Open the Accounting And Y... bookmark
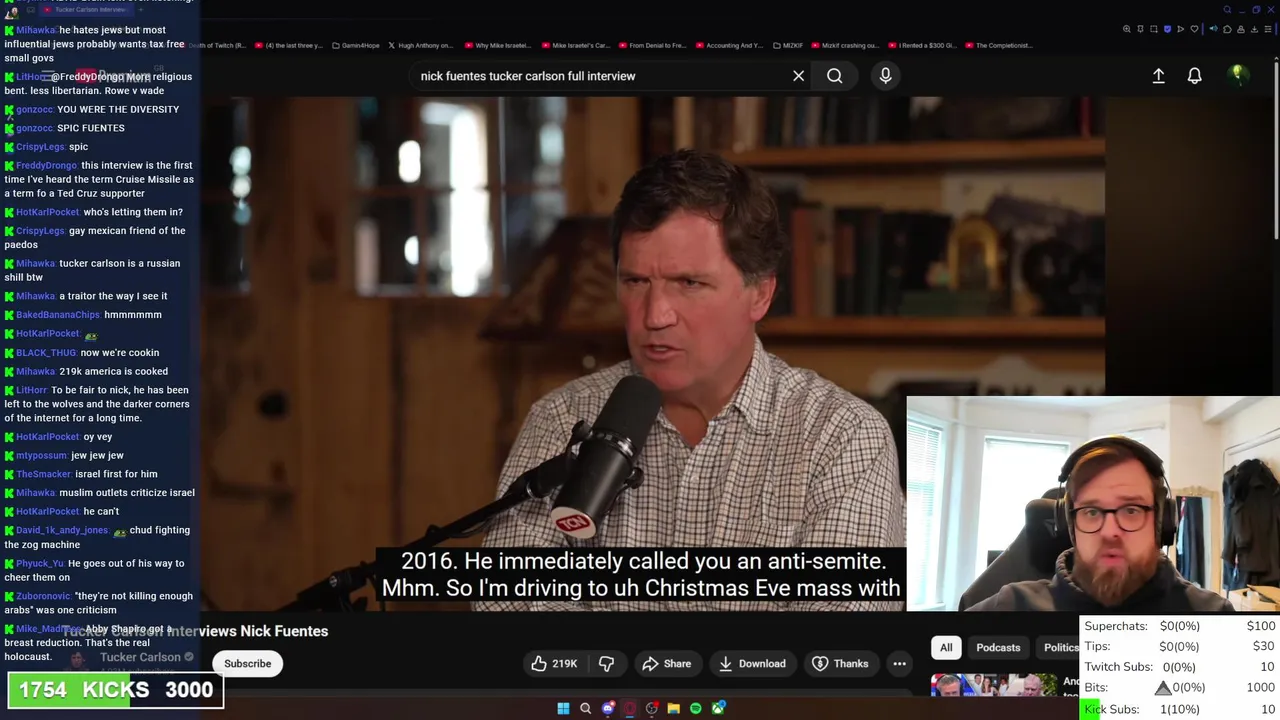The image size is (1280, 720). click(730, 45)
